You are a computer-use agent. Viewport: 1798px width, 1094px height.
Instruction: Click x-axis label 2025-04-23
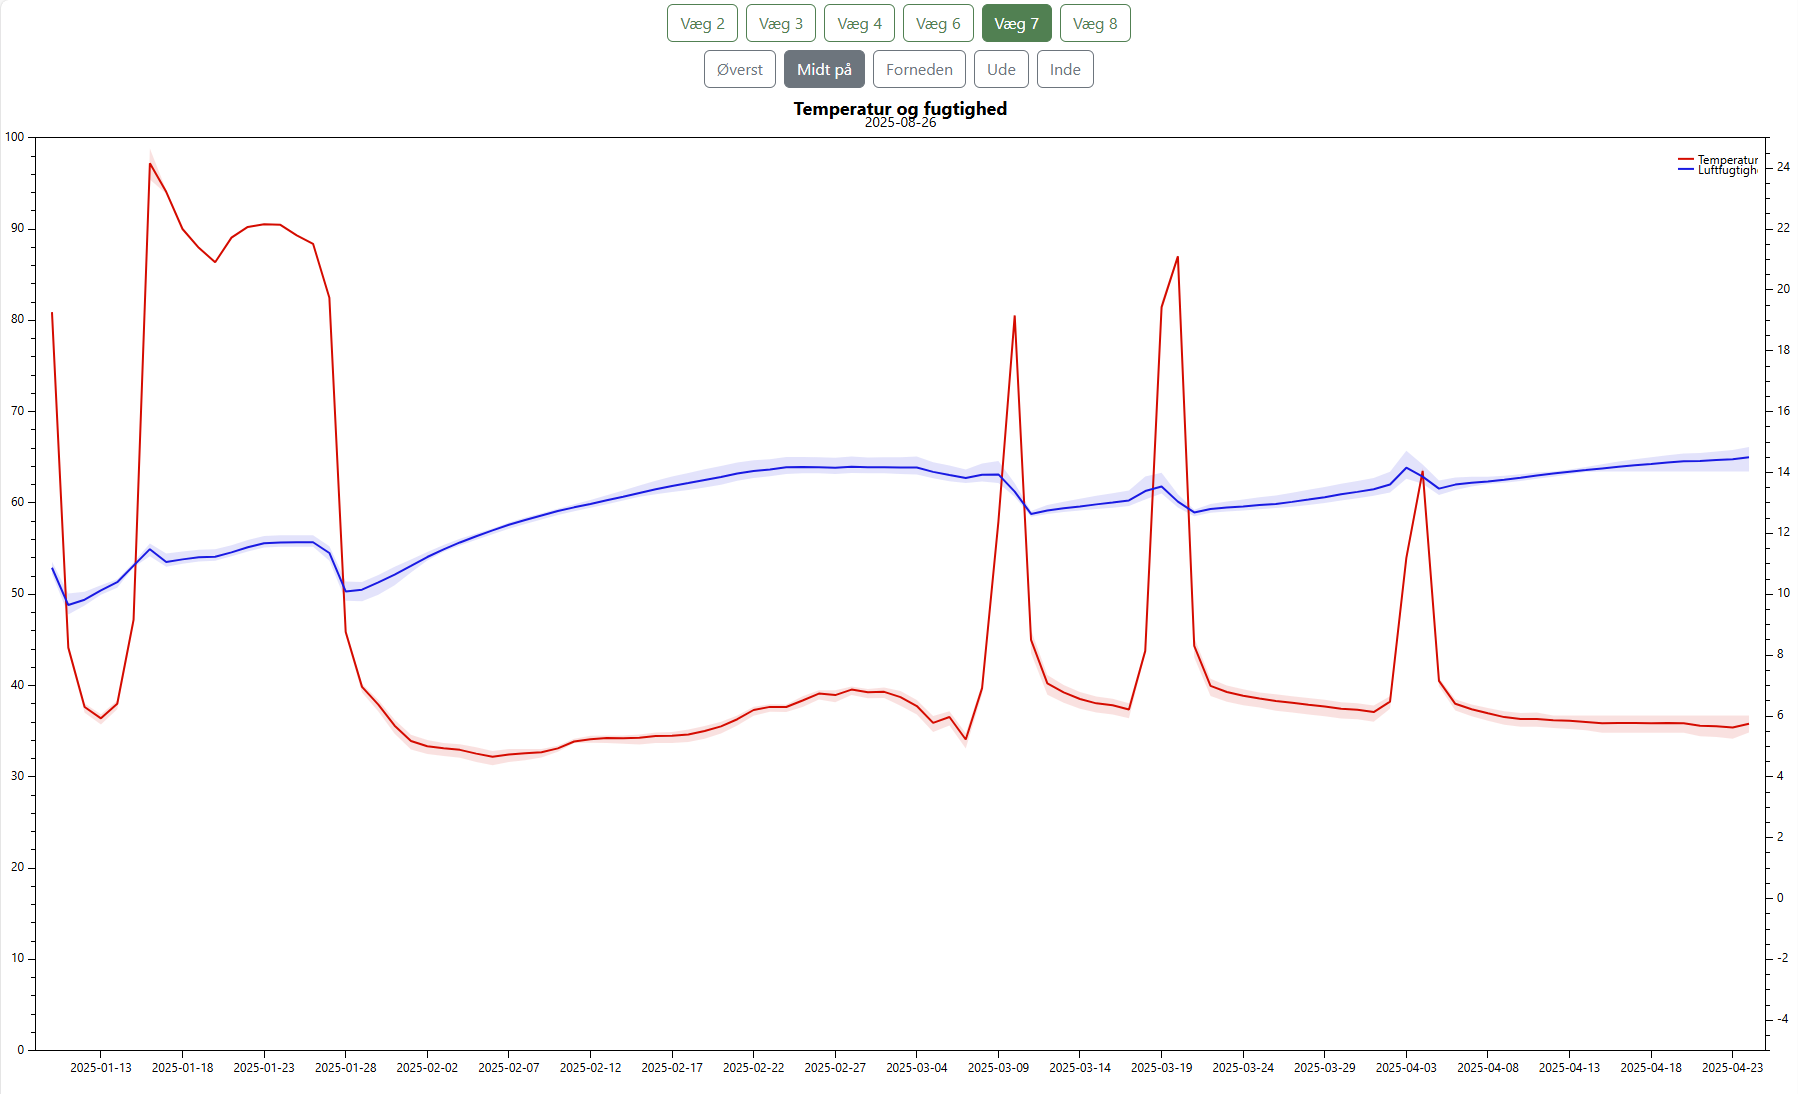coord(1732,1067)
